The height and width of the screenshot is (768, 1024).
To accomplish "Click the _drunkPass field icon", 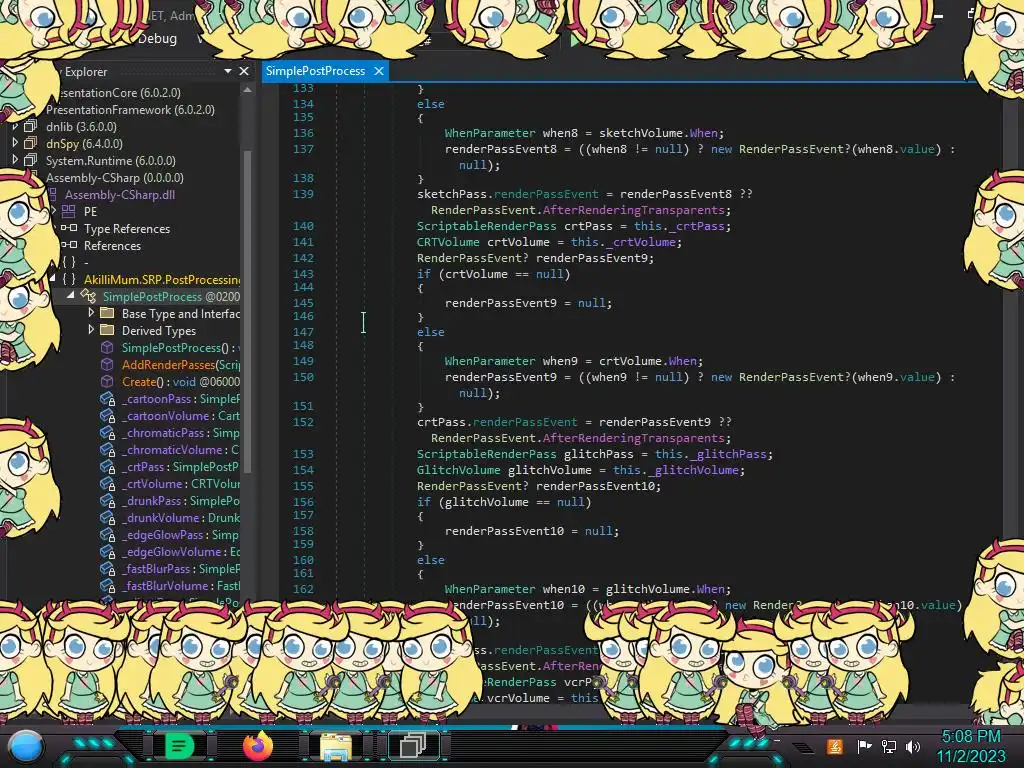I will (108, 500).
